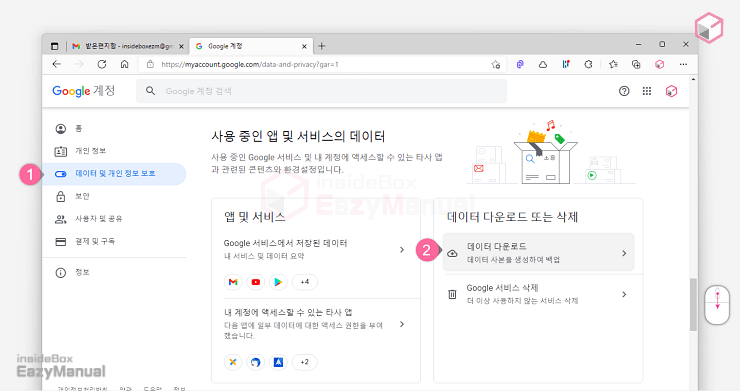Image resolution: width=740 pixels, height=391 pixels.
Task: Reload the page with Refresh icon
Action: (102, 64)
